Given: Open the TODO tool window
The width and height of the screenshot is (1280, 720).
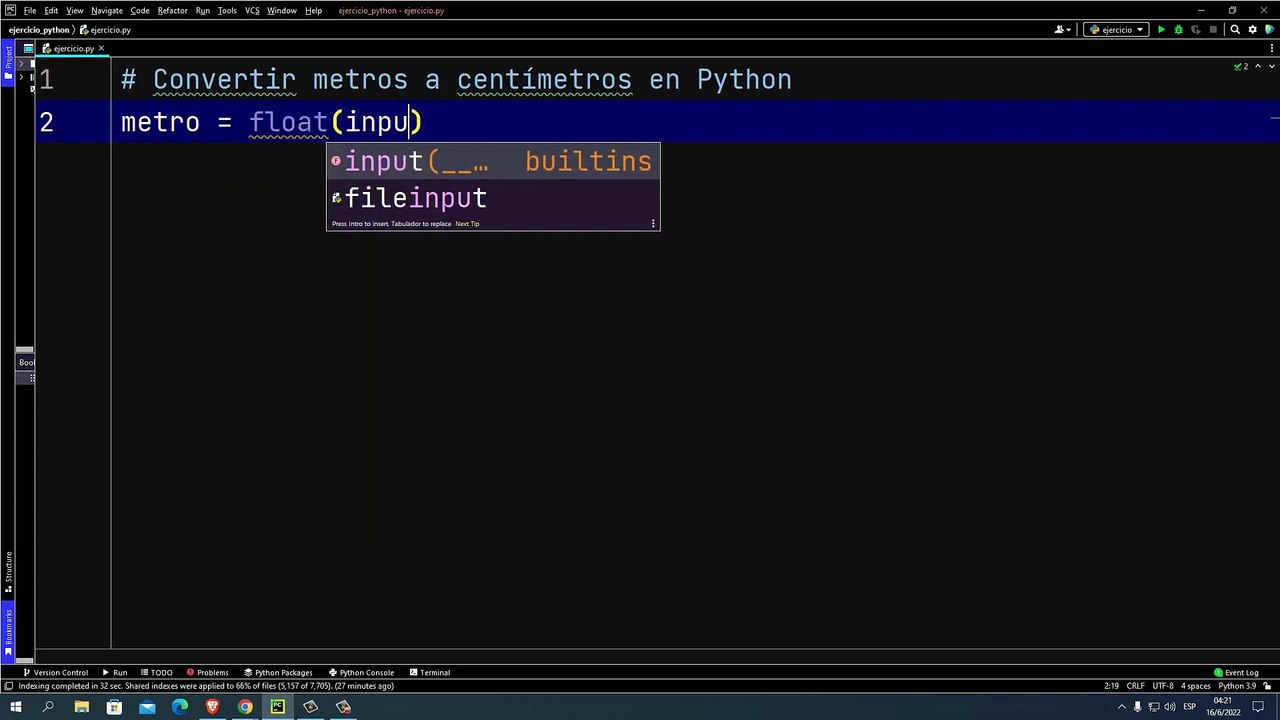Looking at the screenshot, I should tap(156, 673).
